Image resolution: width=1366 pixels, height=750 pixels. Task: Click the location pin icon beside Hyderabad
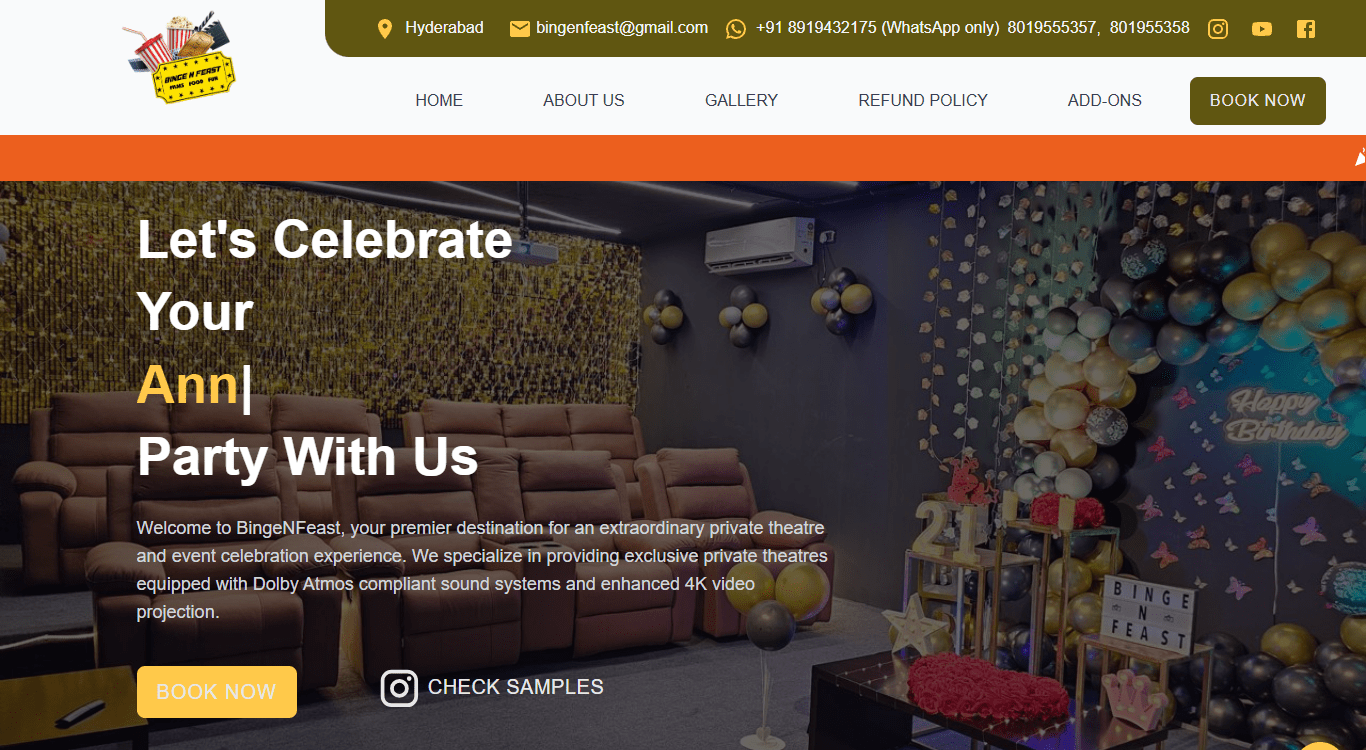click(x=384, y=29)
